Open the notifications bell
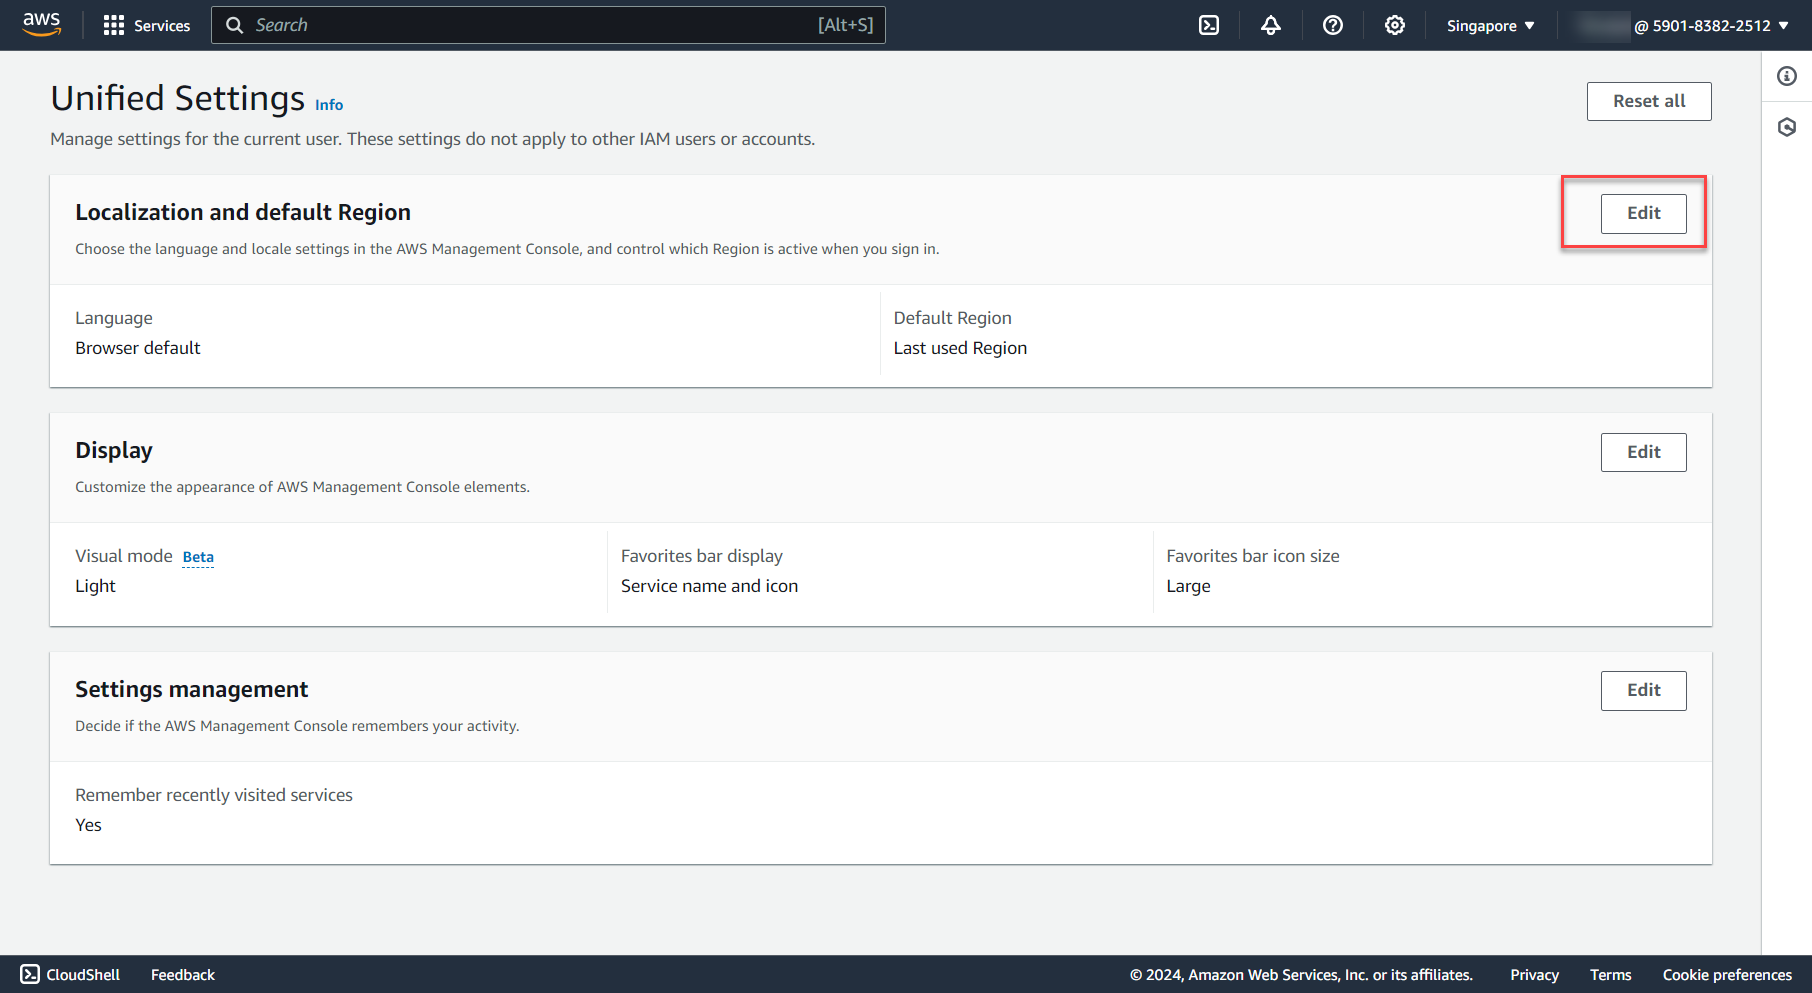1812x993 pixels. [x=1270, y=25]
